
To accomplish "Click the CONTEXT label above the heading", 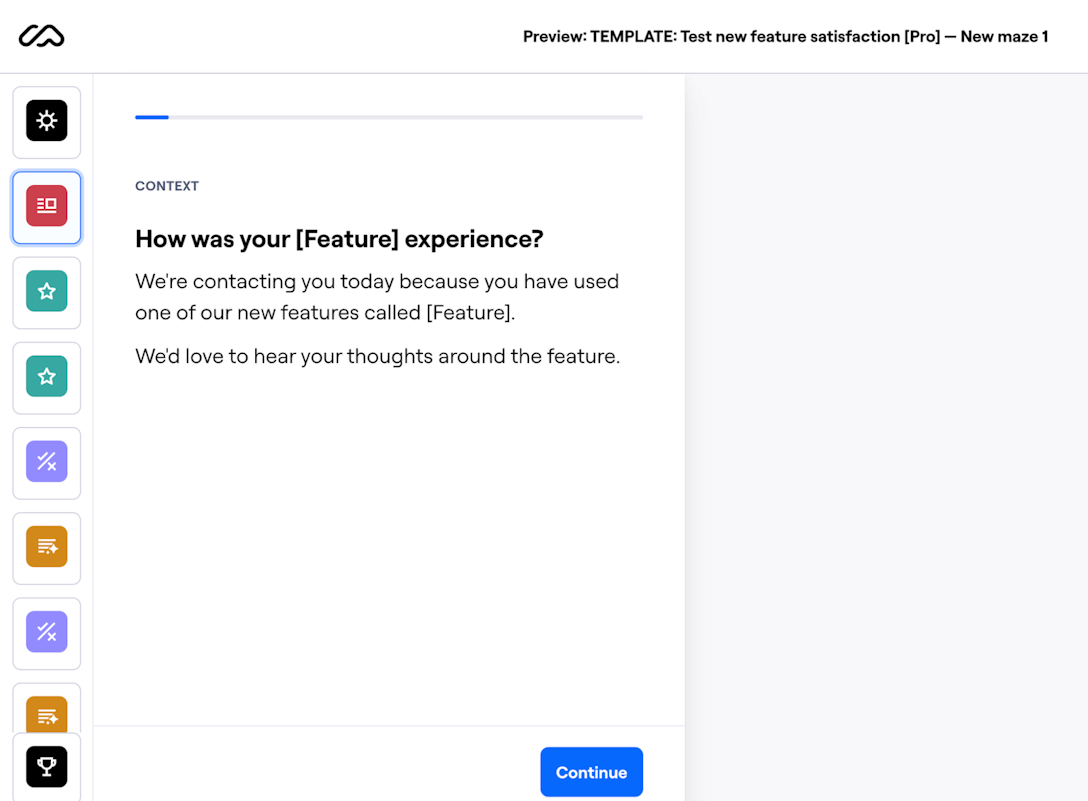I will tap(166, 186).
